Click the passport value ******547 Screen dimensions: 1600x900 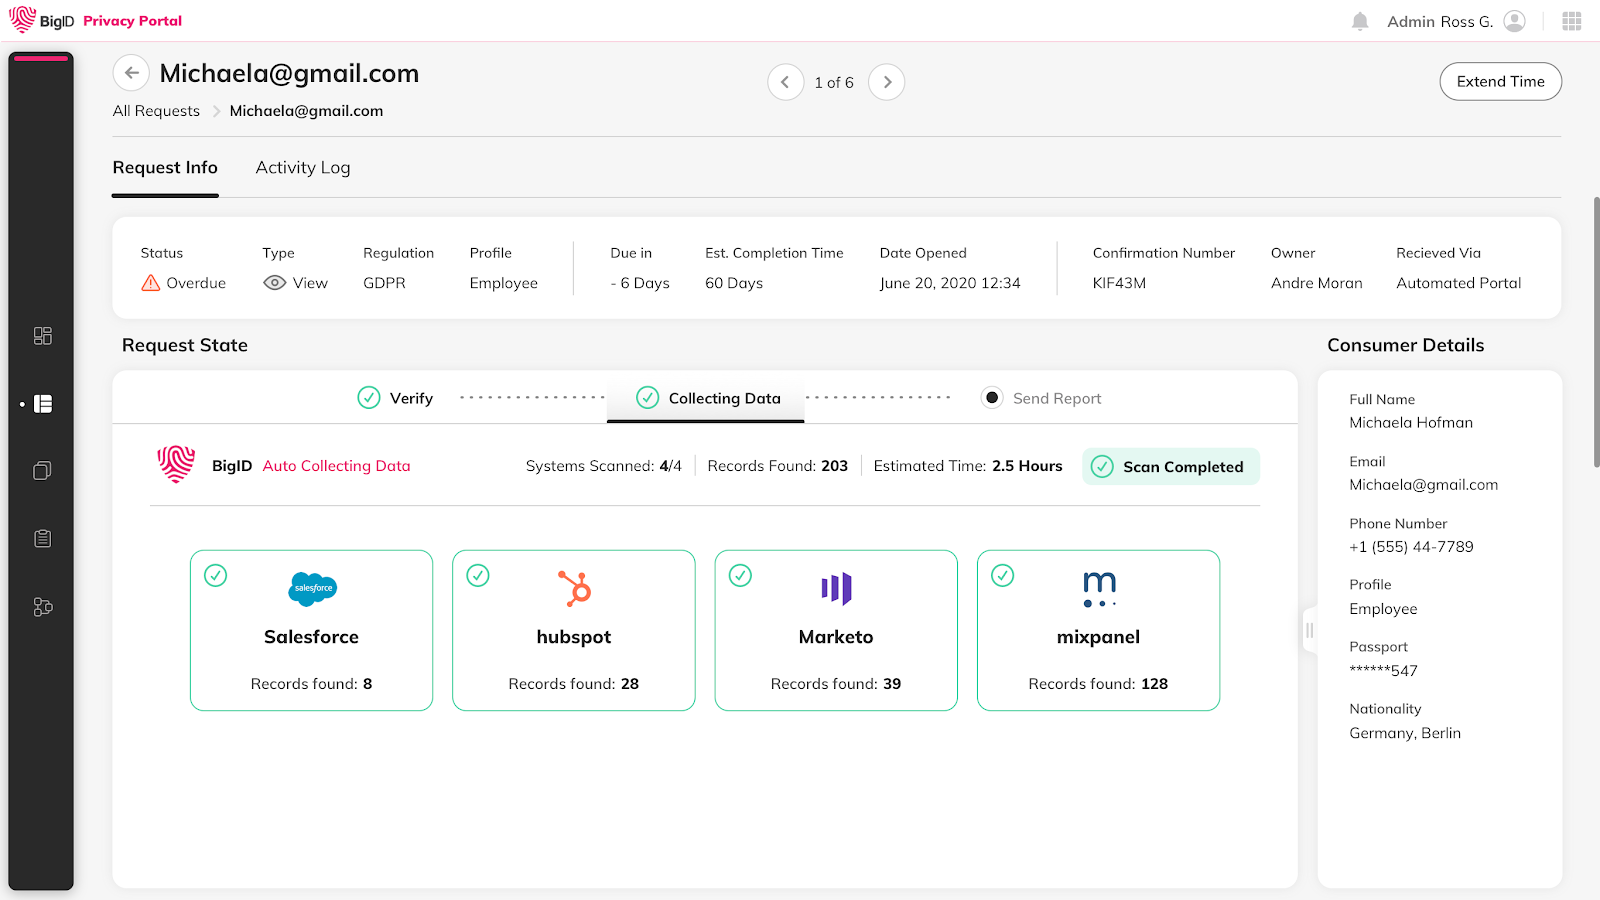(x=1383, y=670)
